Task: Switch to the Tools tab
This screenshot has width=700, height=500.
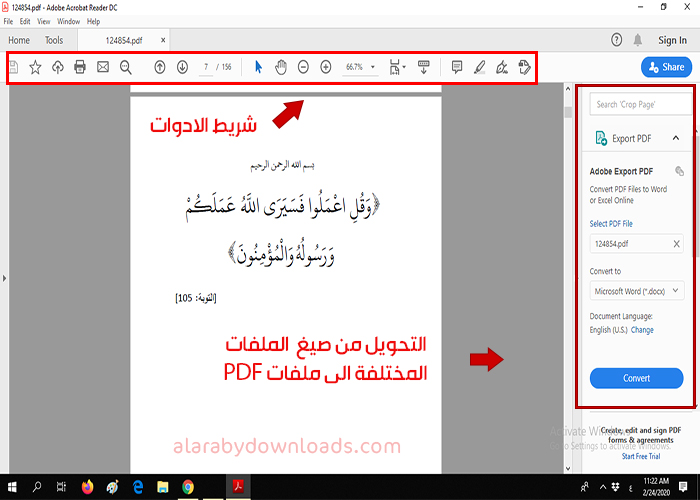Action: click(x=54, y=40)
